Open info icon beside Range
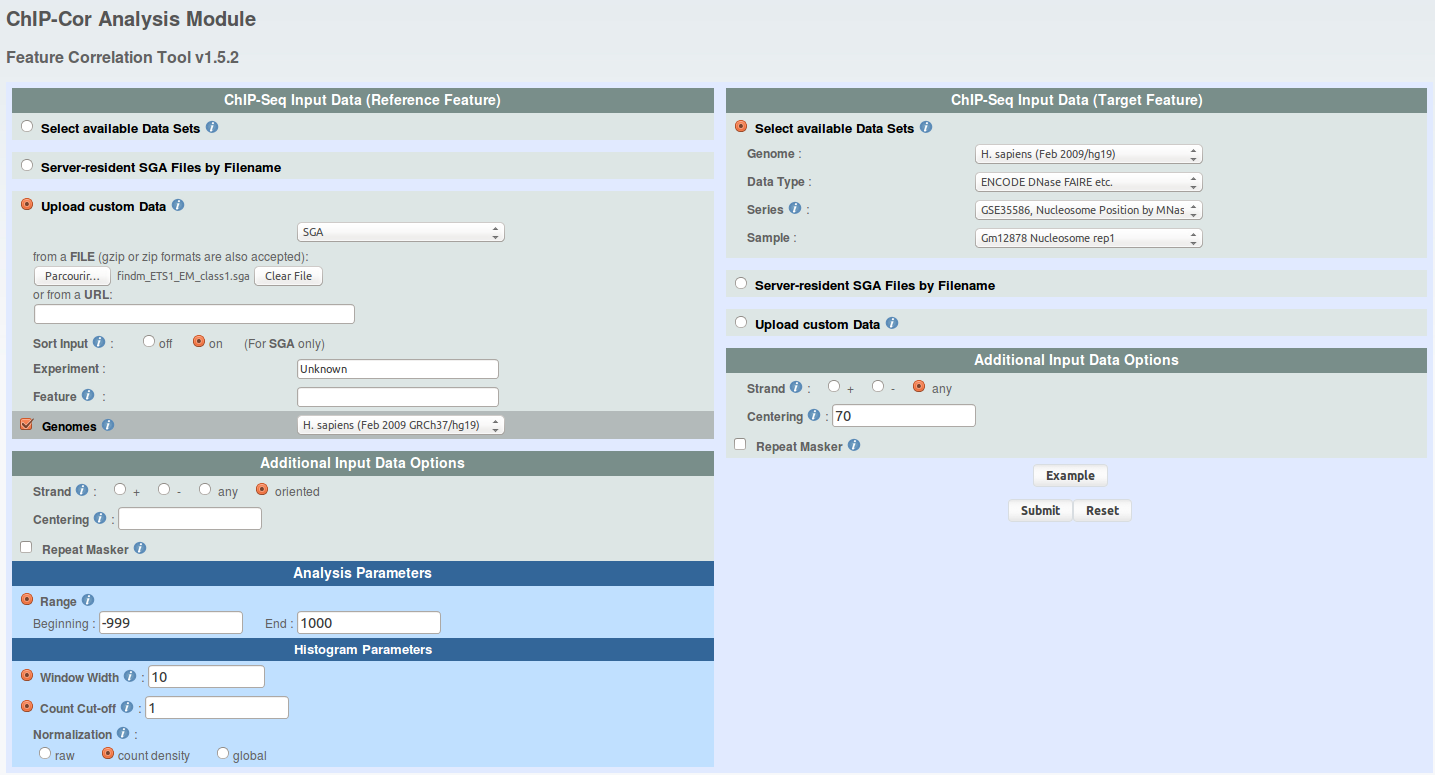The width and height of the screenshot is (1435, 775). [x=88, y=601]
